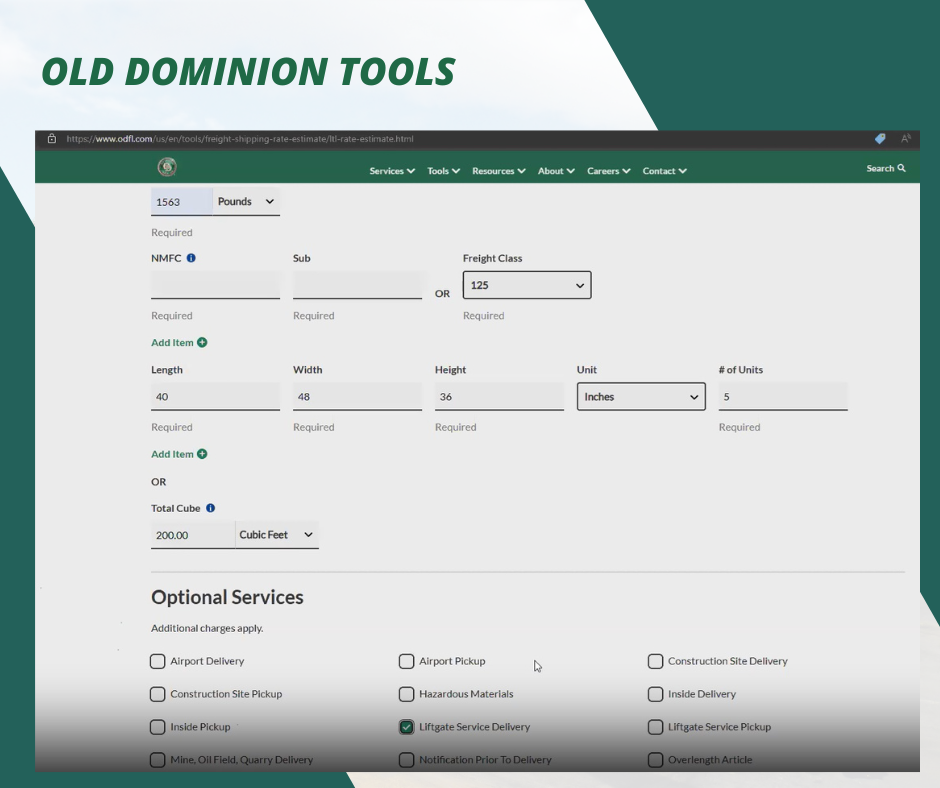Check Mine, Oil Field, Quarry Delivery

point(158,760)
